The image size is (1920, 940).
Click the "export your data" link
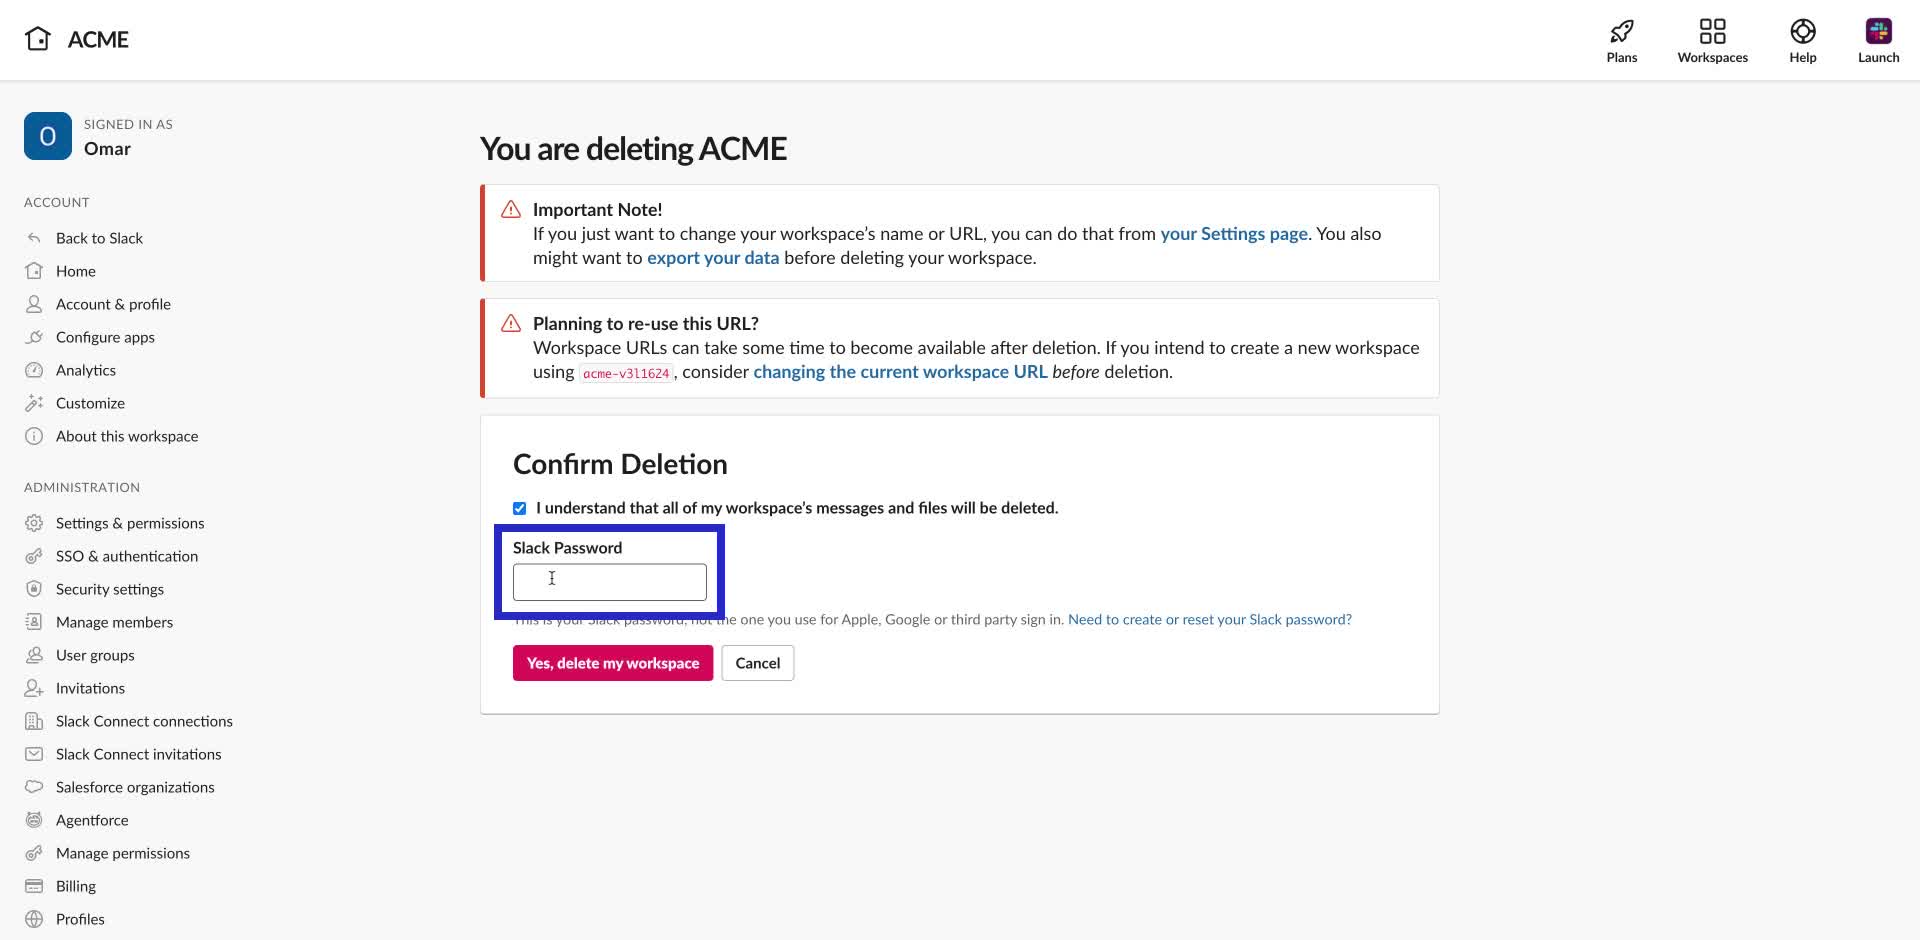[x=713, y=257]
